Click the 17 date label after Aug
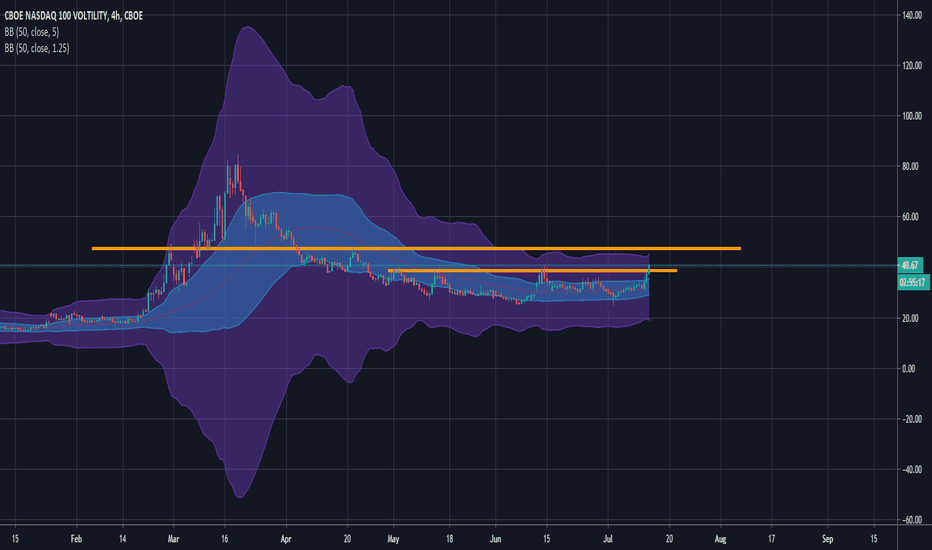This screenshot has height=550, width=932. click(772, 539)
